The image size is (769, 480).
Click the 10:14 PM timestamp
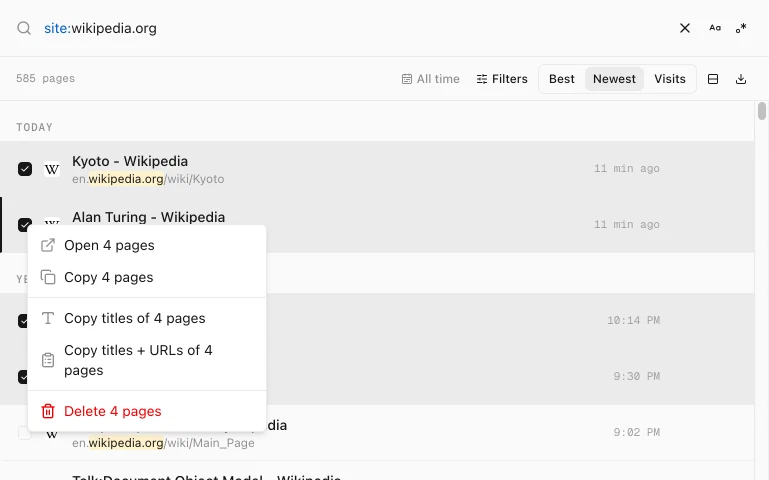click(x=633, y=321)
